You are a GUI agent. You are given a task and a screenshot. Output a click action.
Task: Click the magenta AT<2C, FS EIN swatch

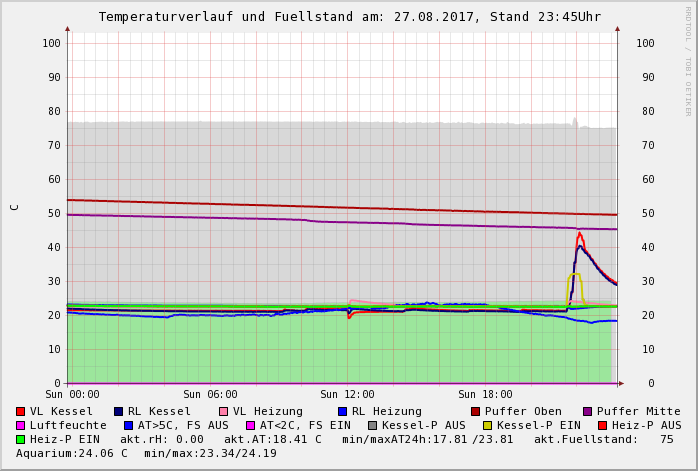pyautogui.click(x=251, y=426)
